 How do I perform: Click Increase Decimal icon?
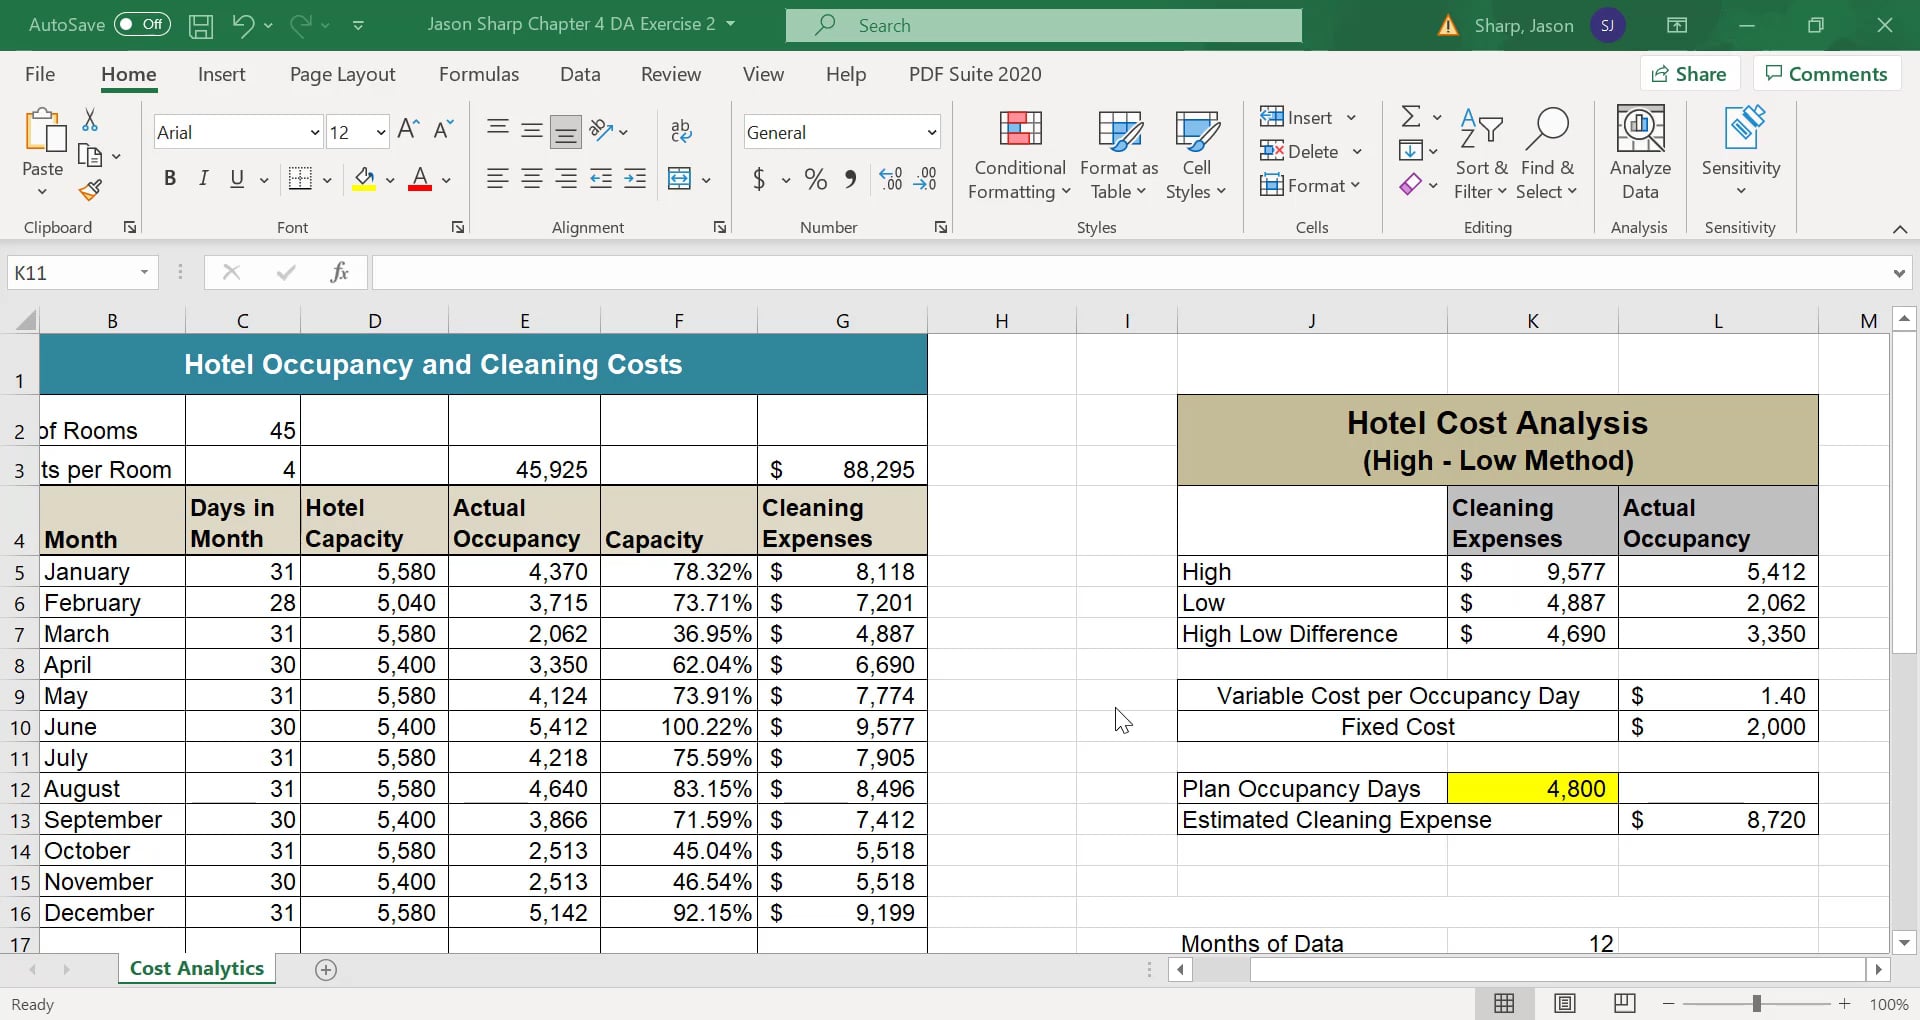coord(891,179)
